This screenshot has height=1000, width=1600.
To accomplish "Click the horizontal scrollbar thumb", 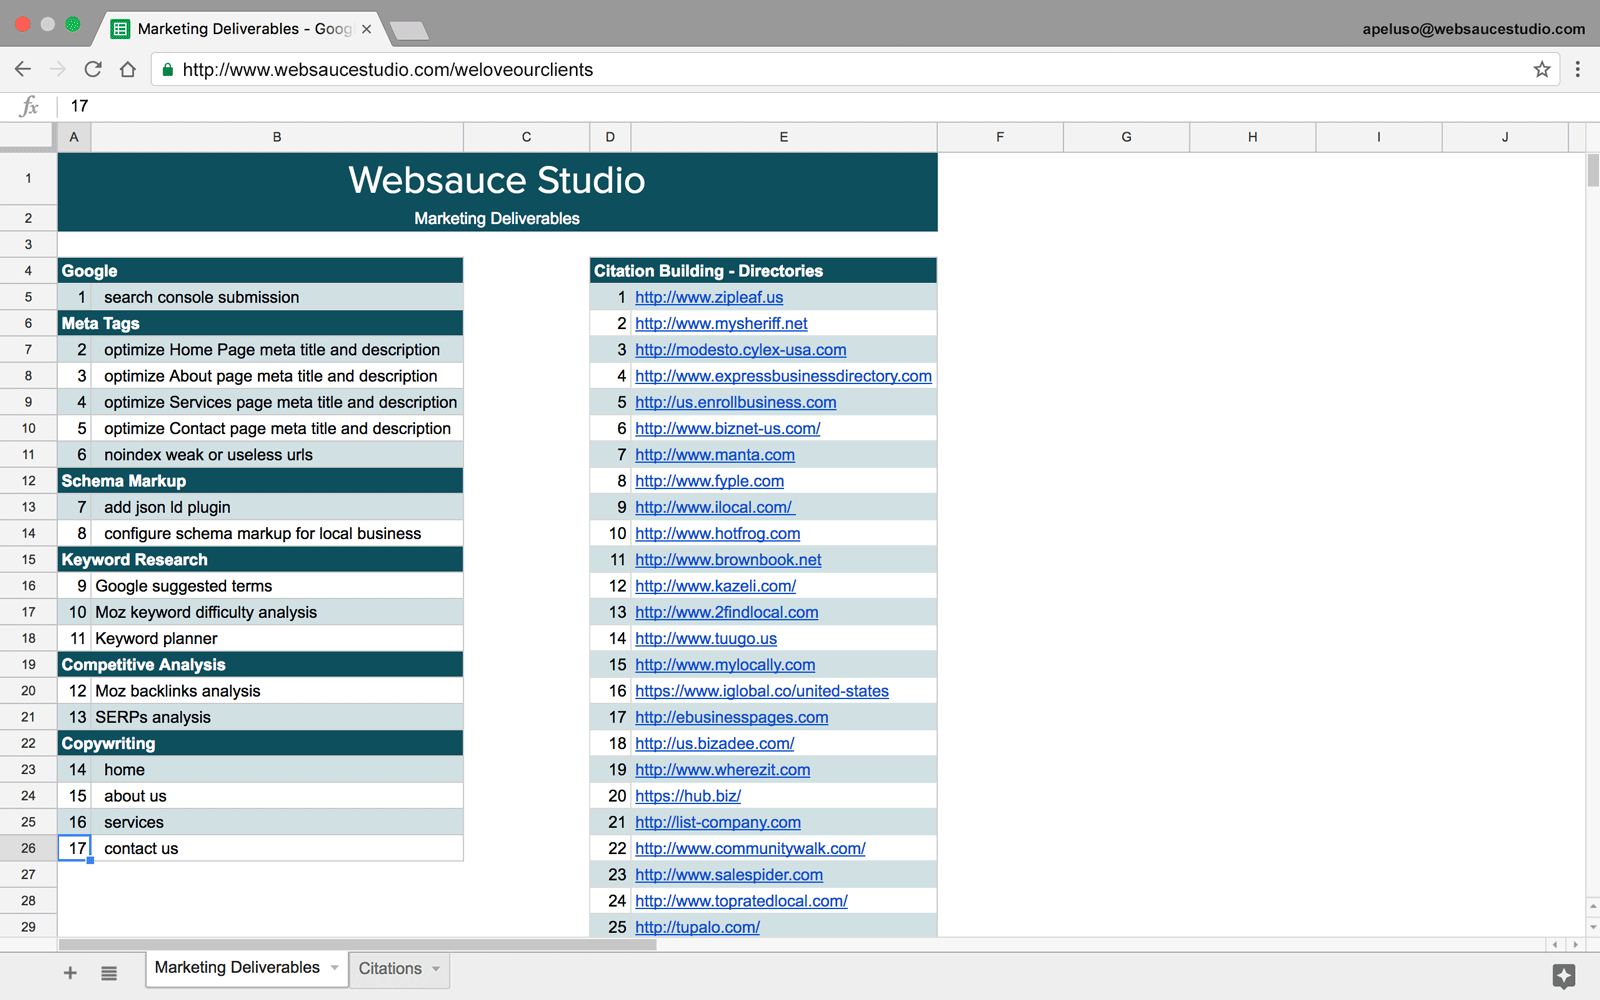I will tap(357, 944).
